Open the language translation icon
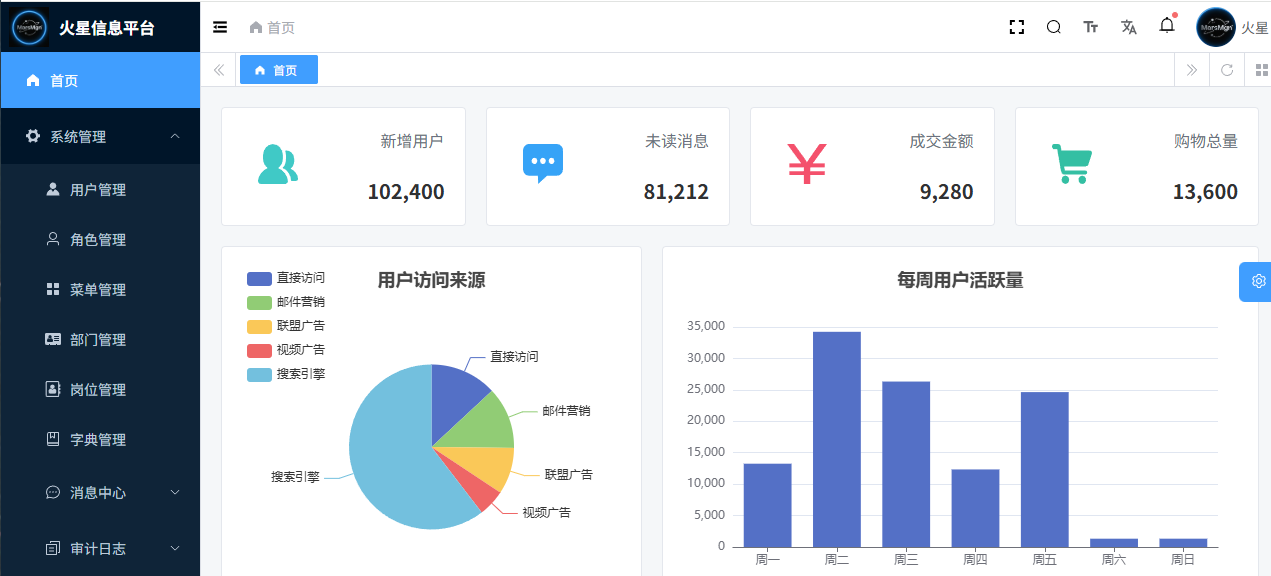1271x576 pixels. pos(1129,27)
